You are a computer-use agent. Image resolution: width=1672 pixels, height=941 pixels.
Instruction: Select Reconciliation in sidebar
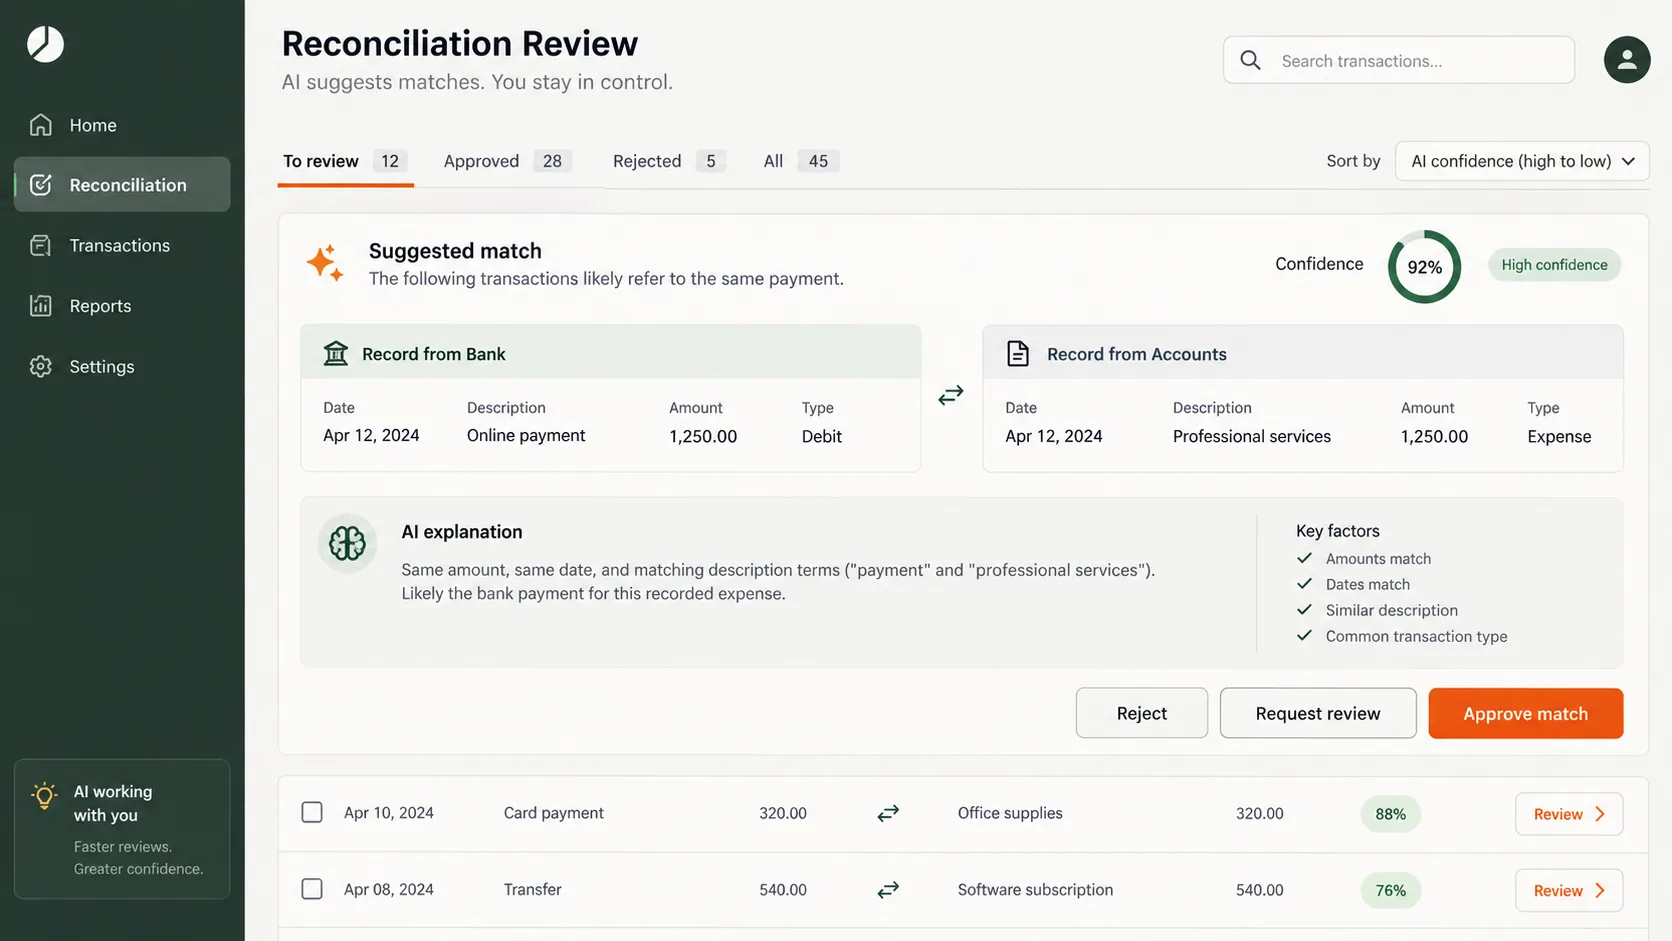tap(122, 184)
